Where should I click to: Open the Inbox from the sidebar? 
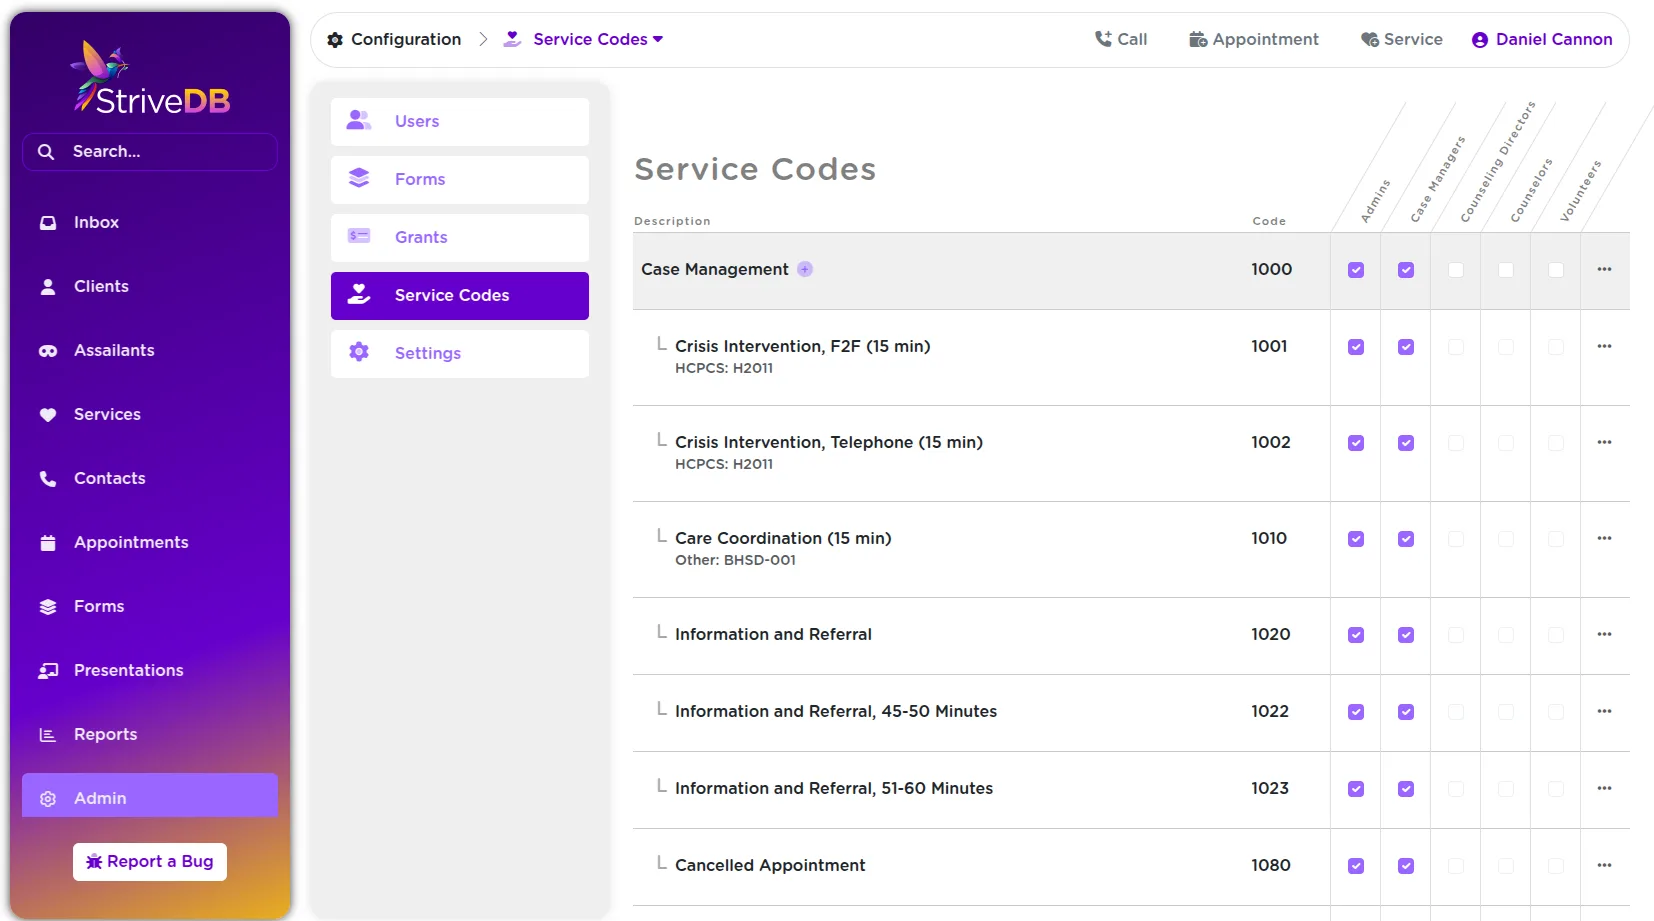(96, 222)
